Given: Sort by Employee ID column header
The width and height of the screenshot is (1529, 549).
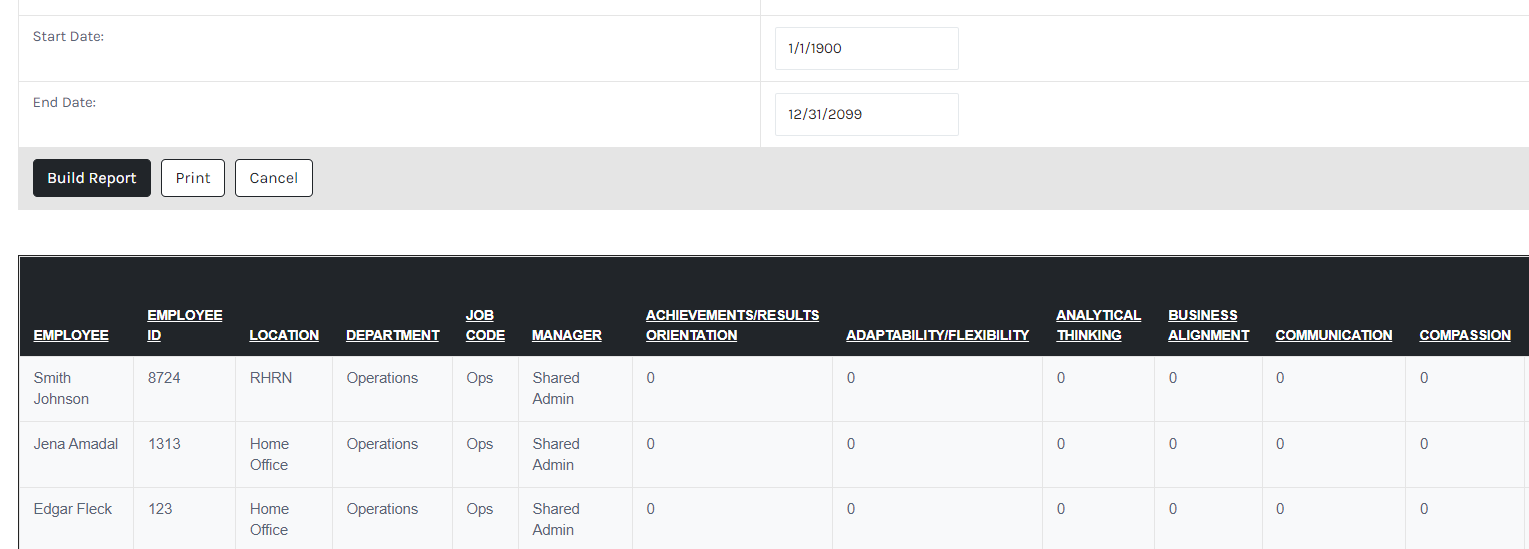Looking at the screenshot, I should click(185, 325).
